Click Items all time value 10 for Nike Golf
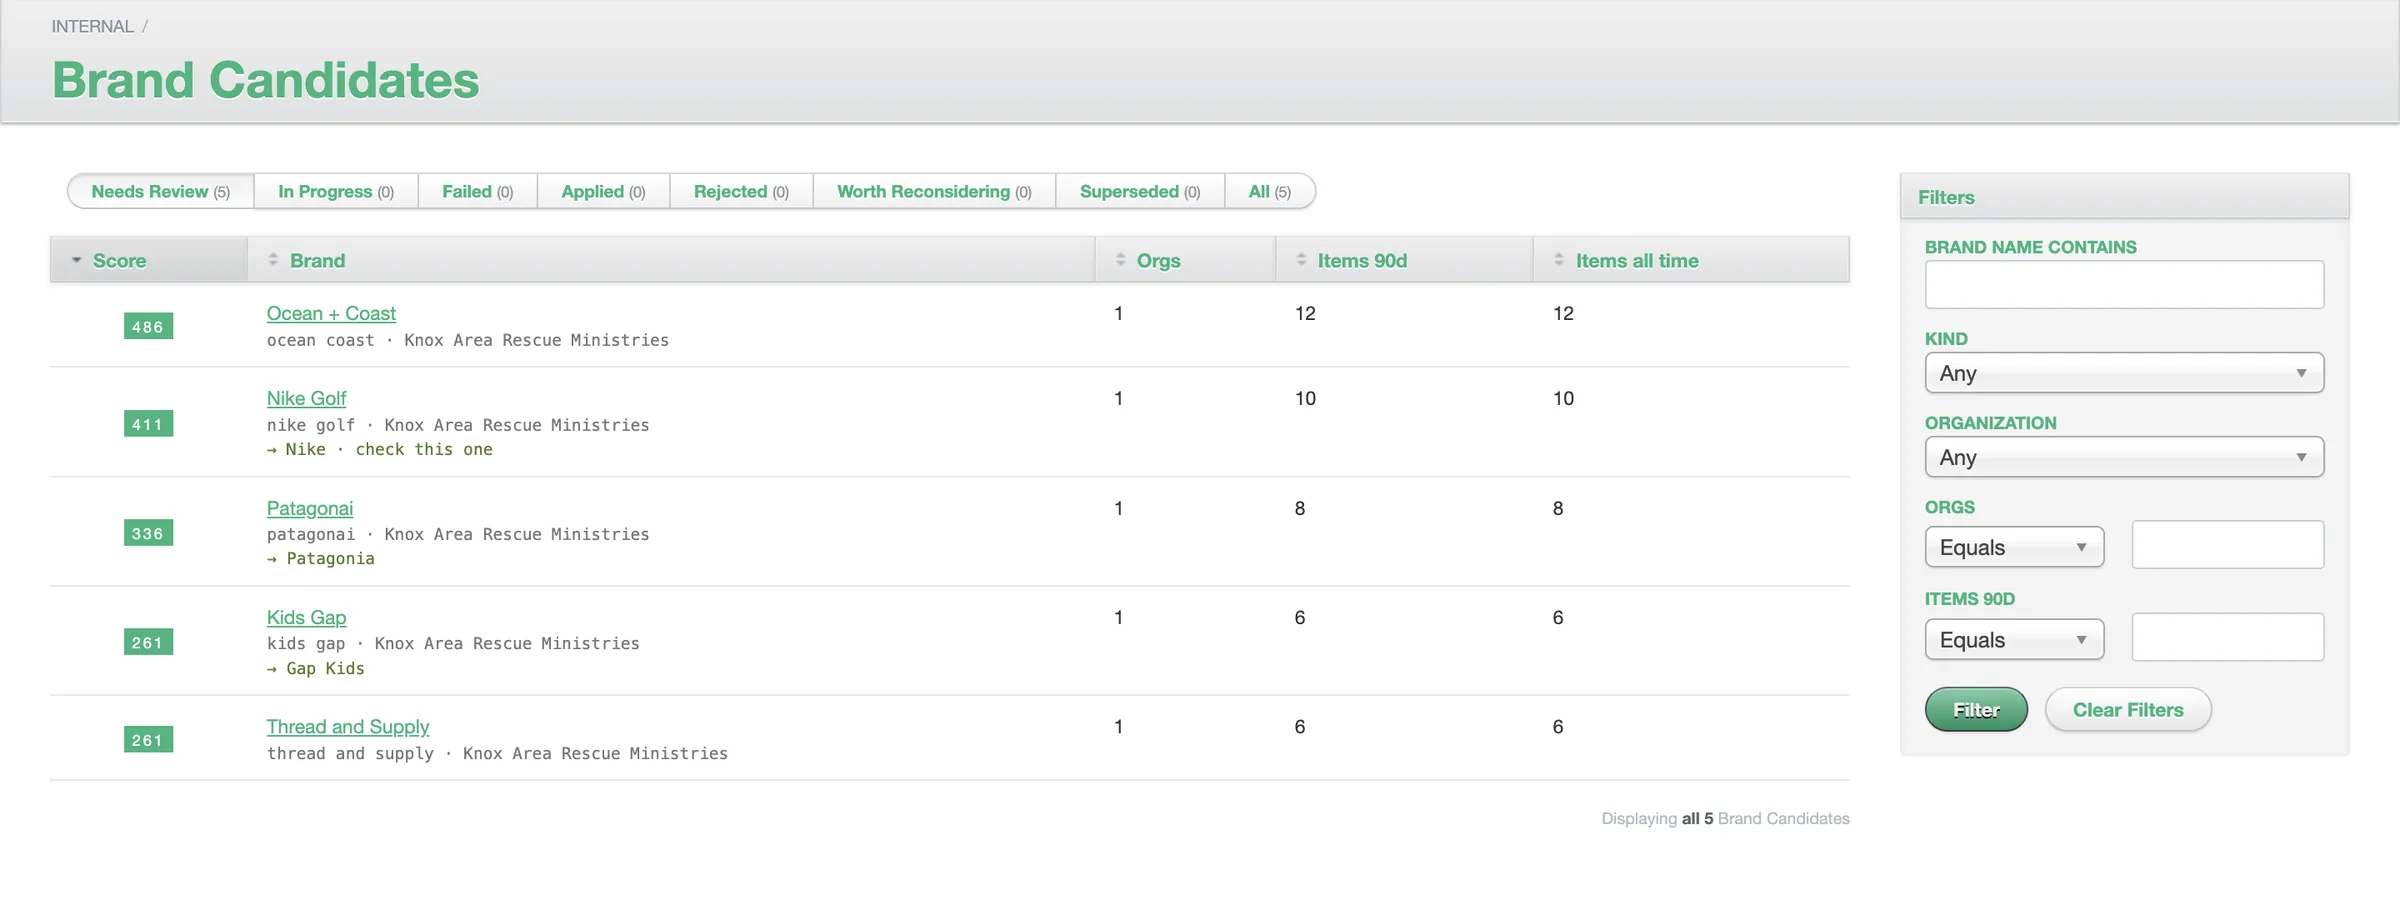2400x900 pixels. pos(1563,398)
